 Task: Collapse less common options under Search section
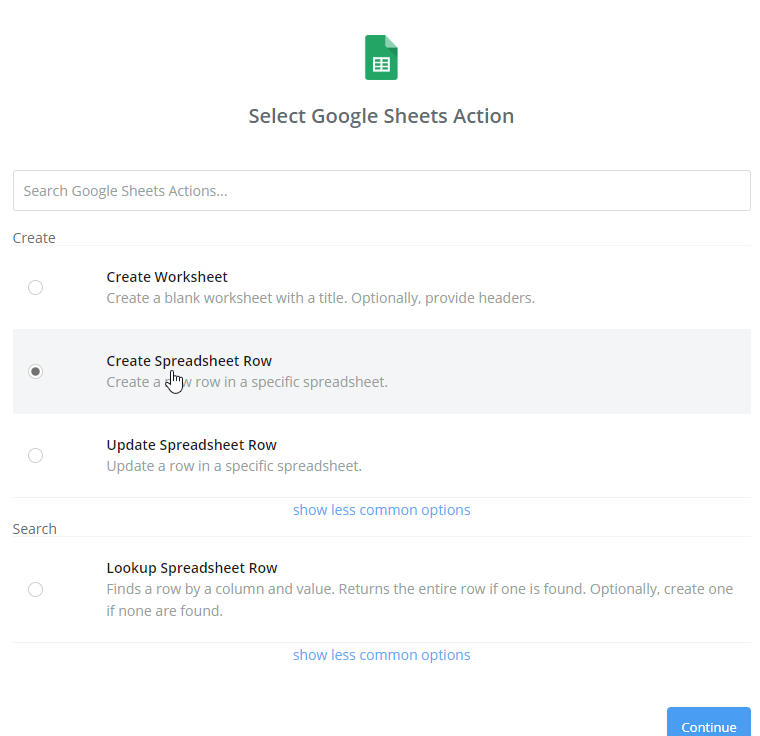381,655
